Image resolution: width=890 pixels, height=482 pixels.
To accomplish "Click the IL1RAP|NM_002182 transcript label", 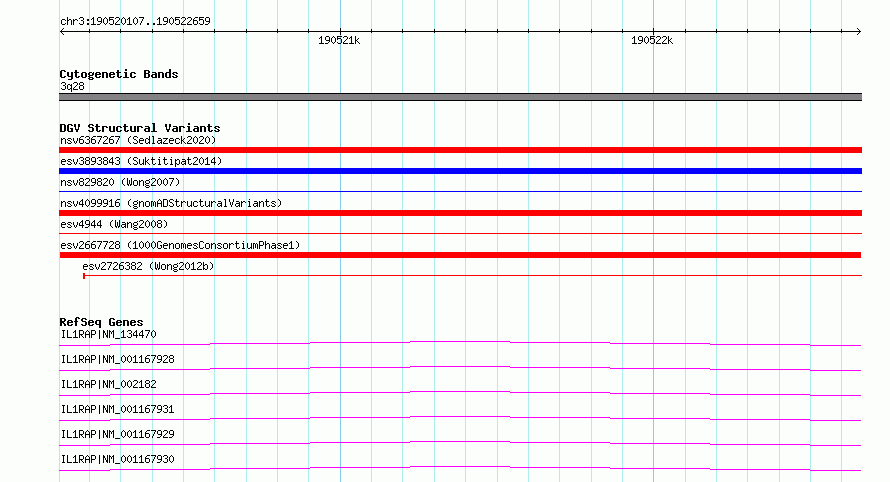I will (x=108, y=384).
